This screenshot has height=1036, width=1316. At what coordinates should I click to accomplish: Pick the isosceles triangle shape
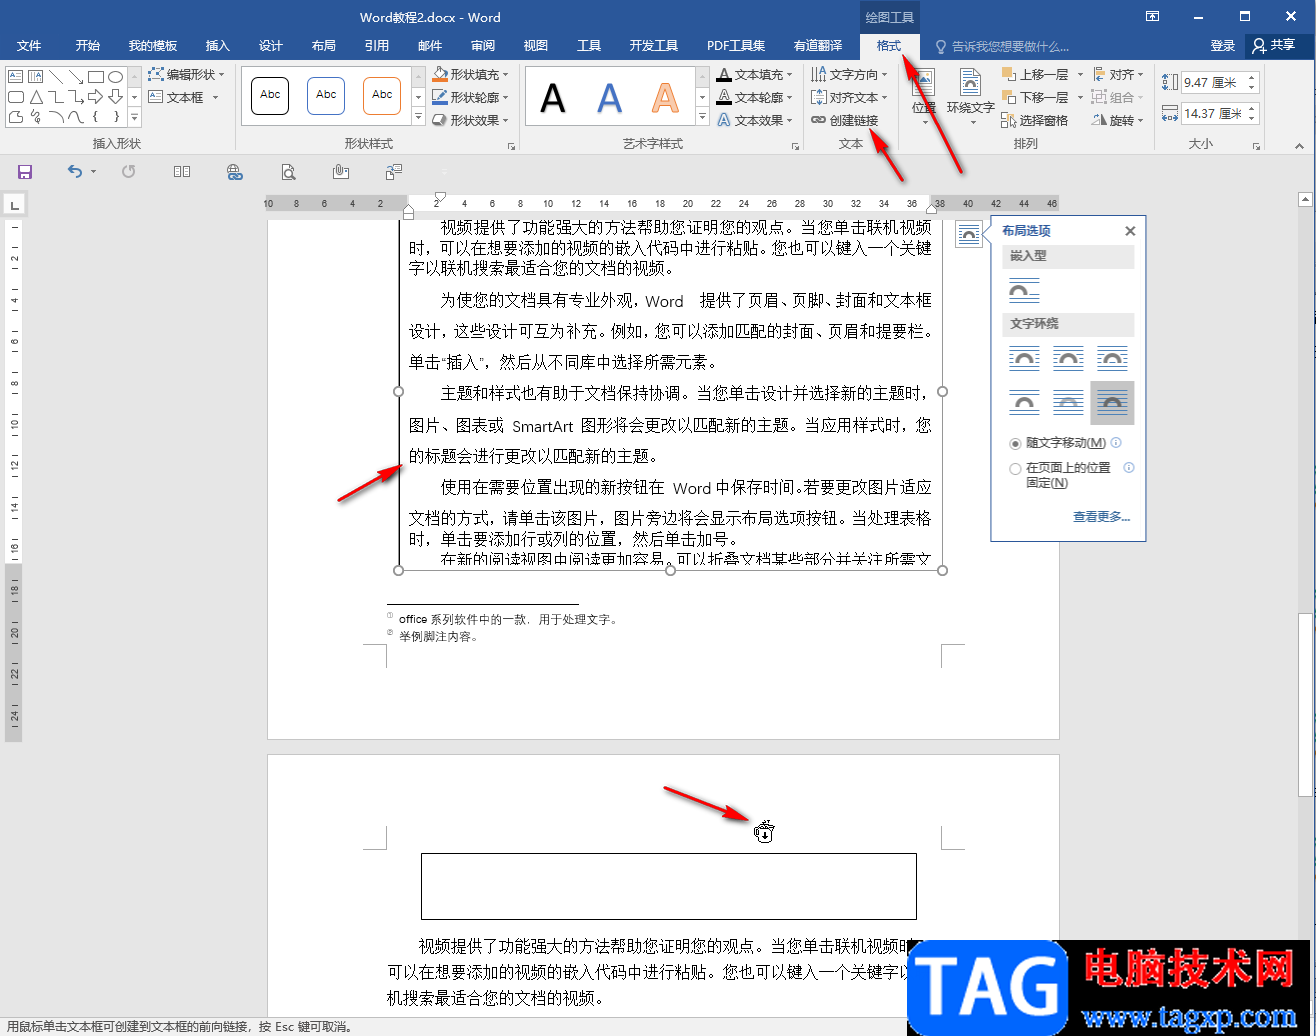[x=36, y=97]
